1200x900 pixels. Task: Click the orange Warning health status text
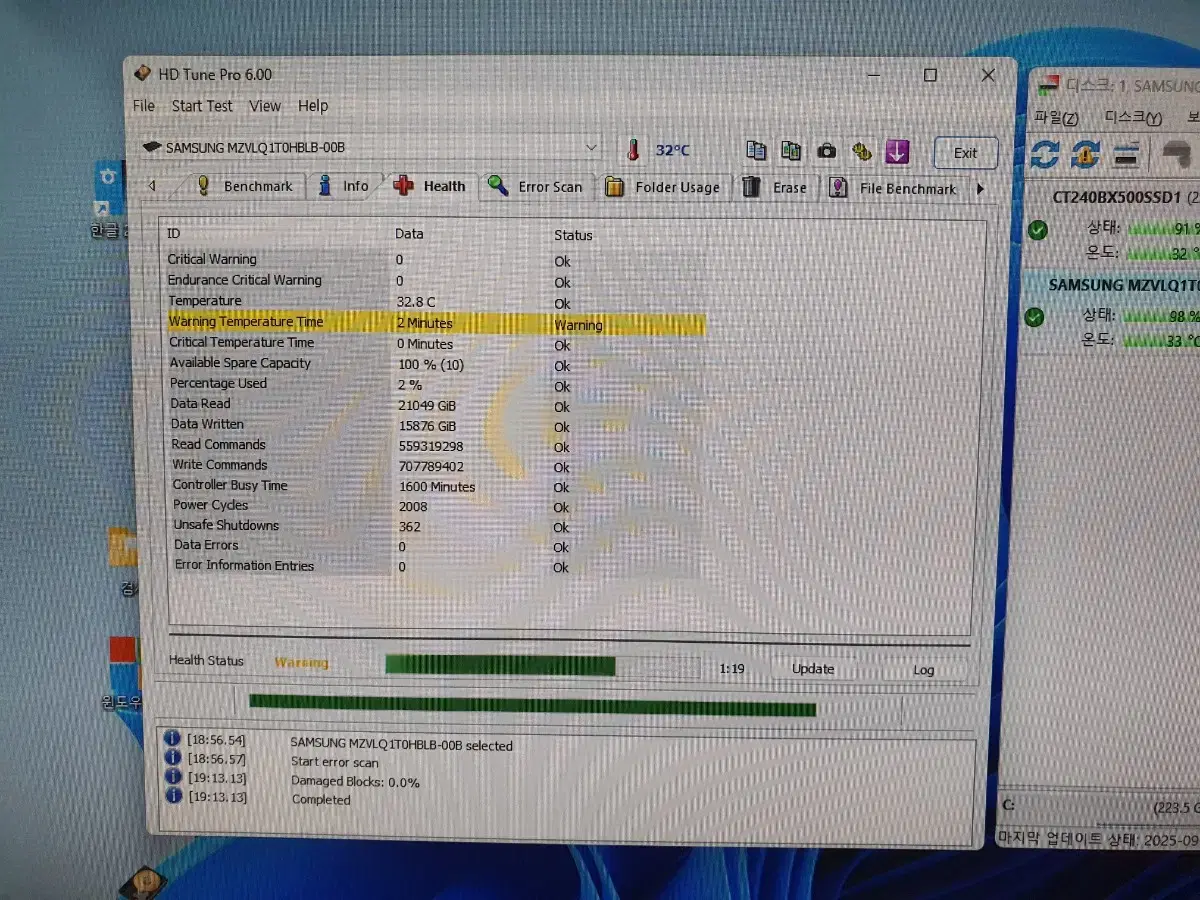coord(301,662)
